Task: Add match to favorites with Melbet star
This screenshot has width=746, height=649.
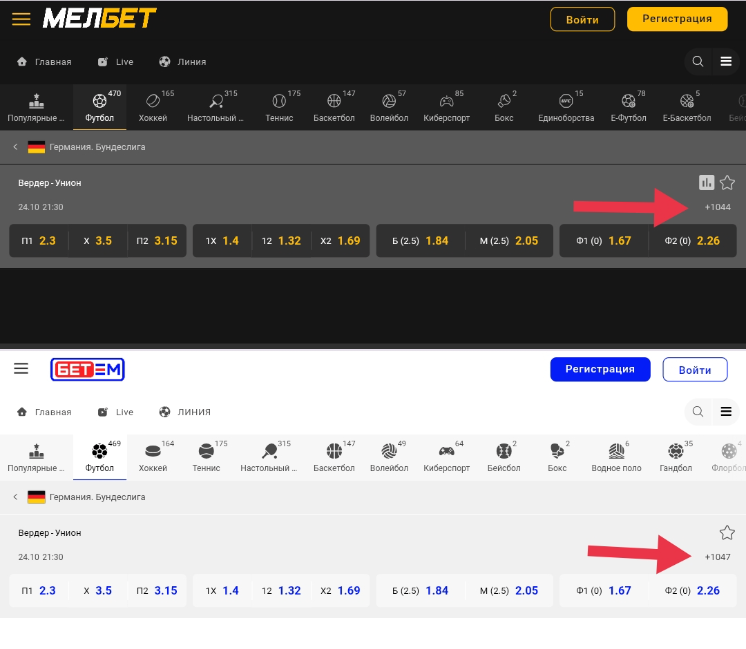Action: pos(727,182)
